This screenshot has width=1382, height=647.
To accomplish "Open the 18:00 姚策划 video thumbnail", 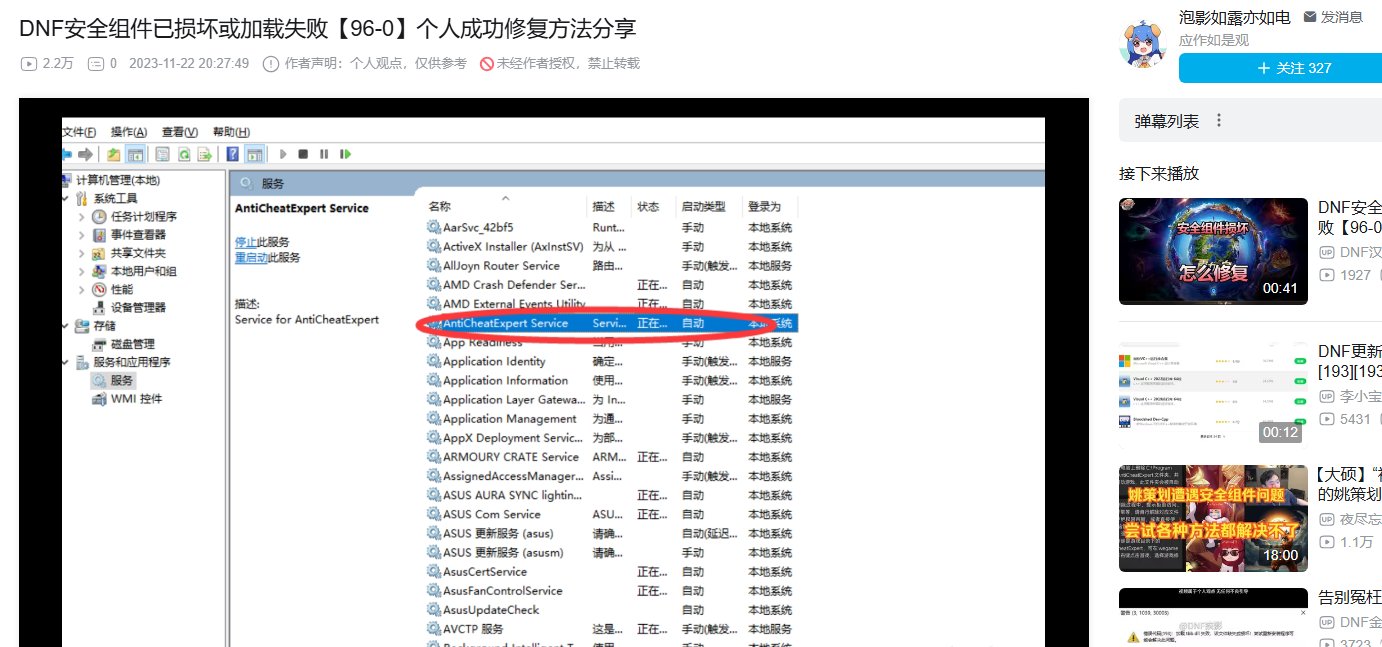I will coord(1213,518).
